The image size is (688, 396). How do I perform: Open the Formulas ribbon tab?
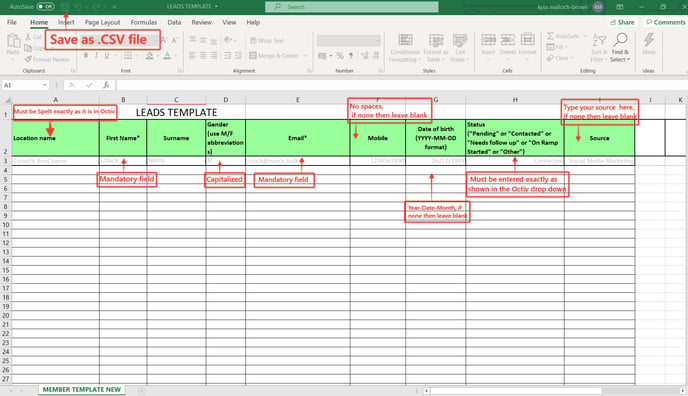pyautogui.click(x=143, y=22)
